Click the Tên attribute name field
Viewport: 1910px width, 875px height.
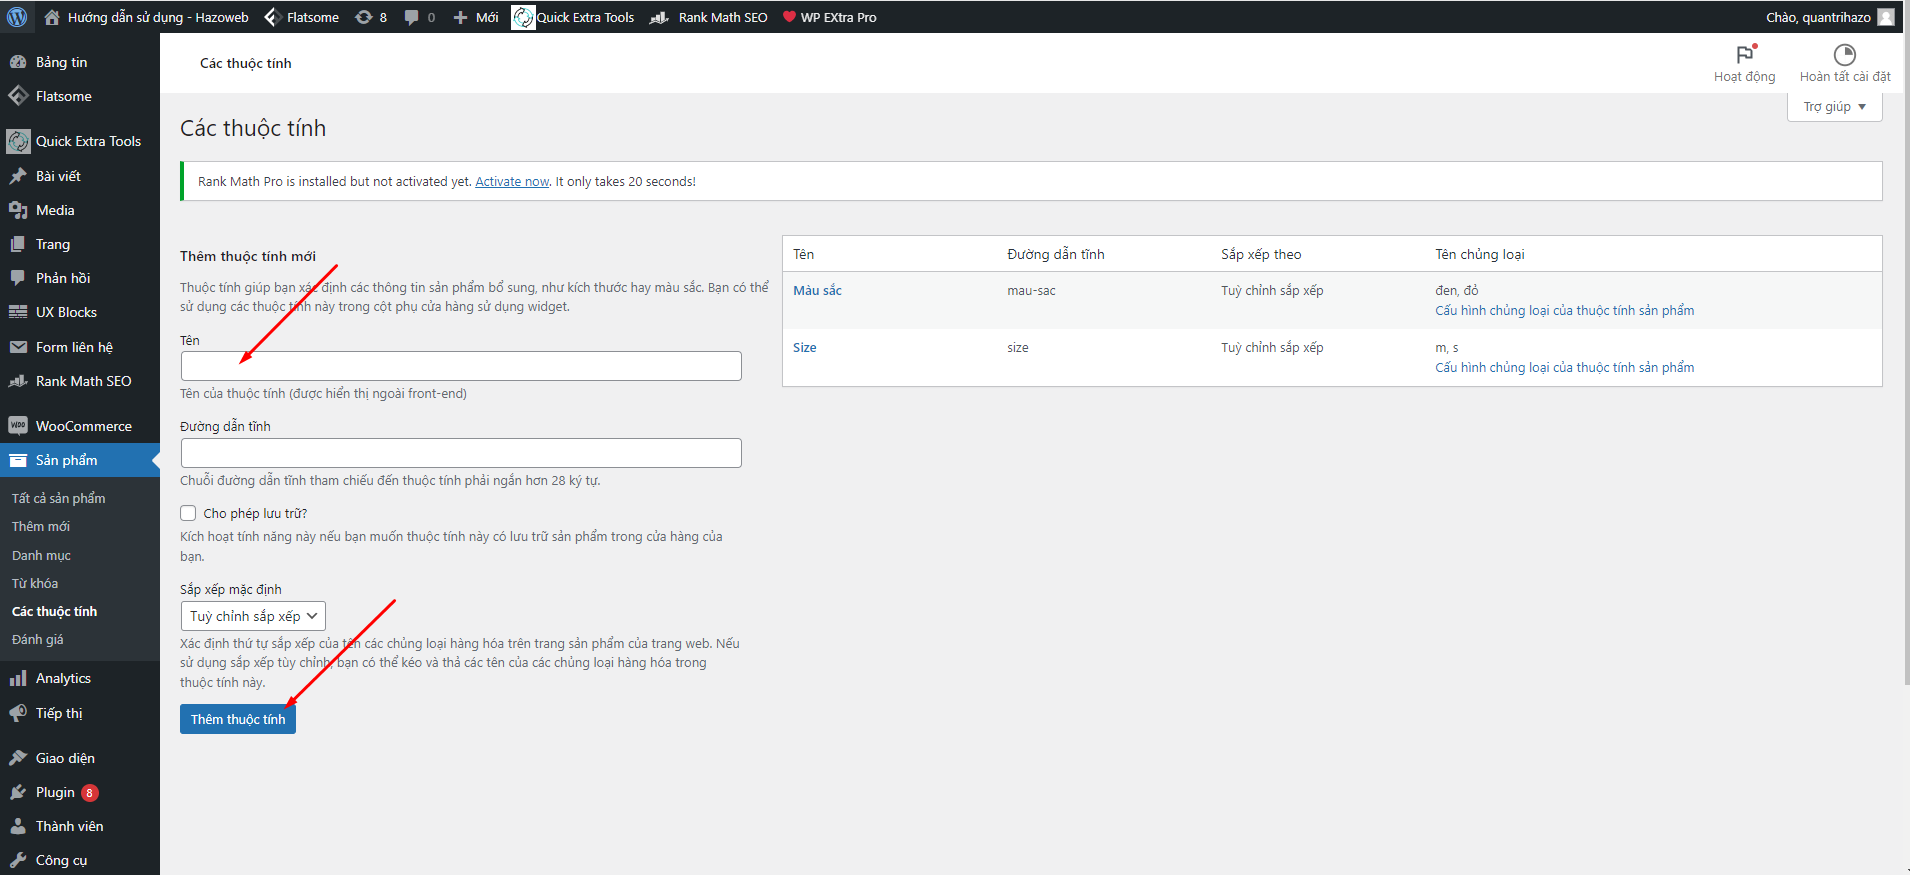point(461,366)
